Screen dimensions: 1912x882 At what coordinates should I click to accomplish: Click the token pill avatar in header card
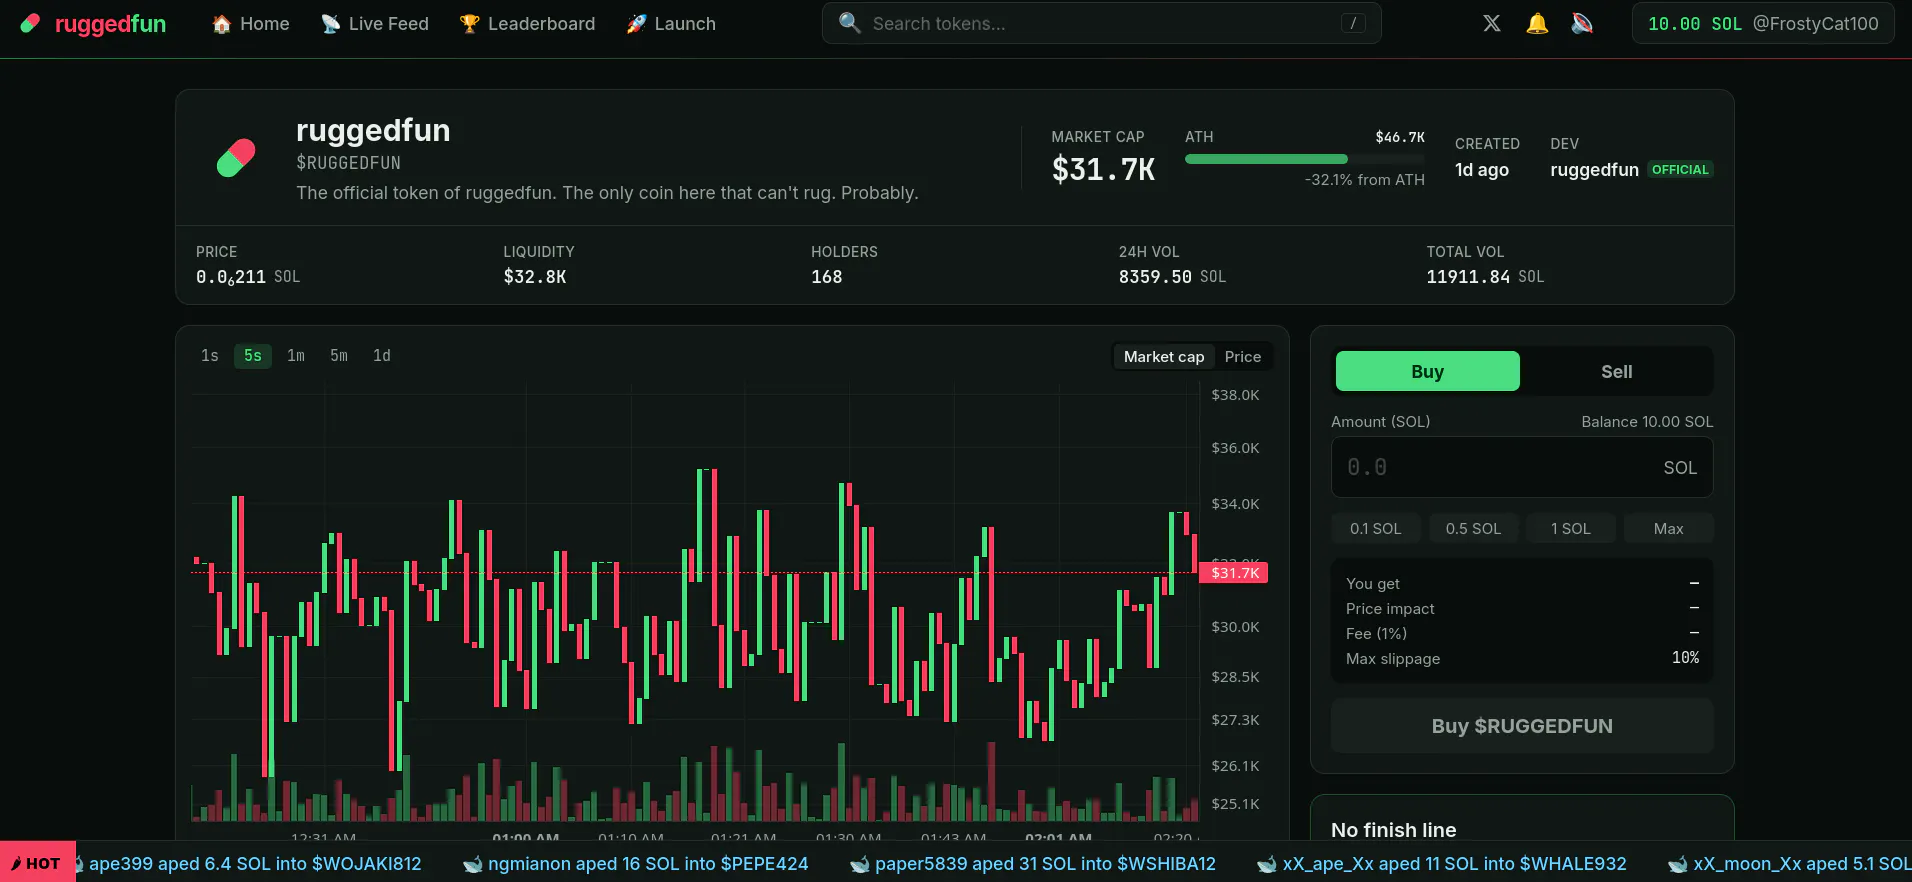(236, 158)
